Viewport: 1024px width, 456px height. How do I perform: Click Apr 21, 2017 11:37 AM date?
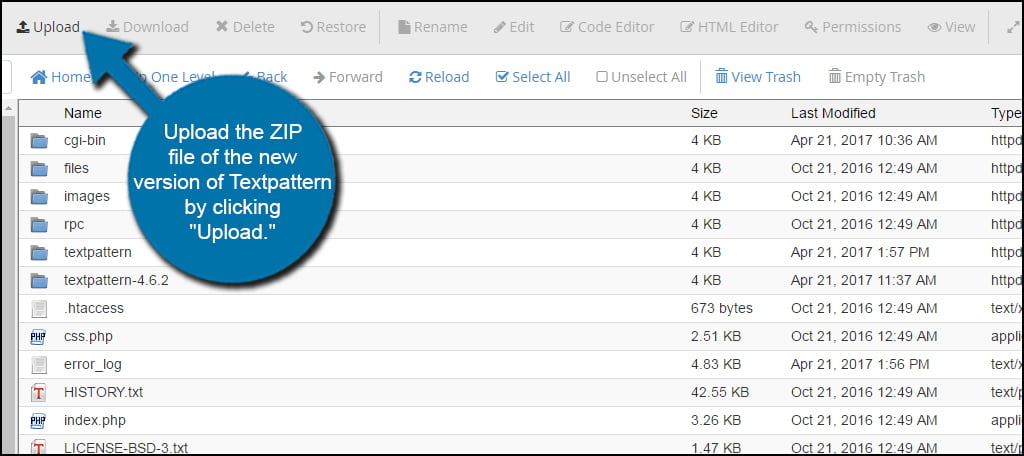pyautogui.click(x=863, y=280)
